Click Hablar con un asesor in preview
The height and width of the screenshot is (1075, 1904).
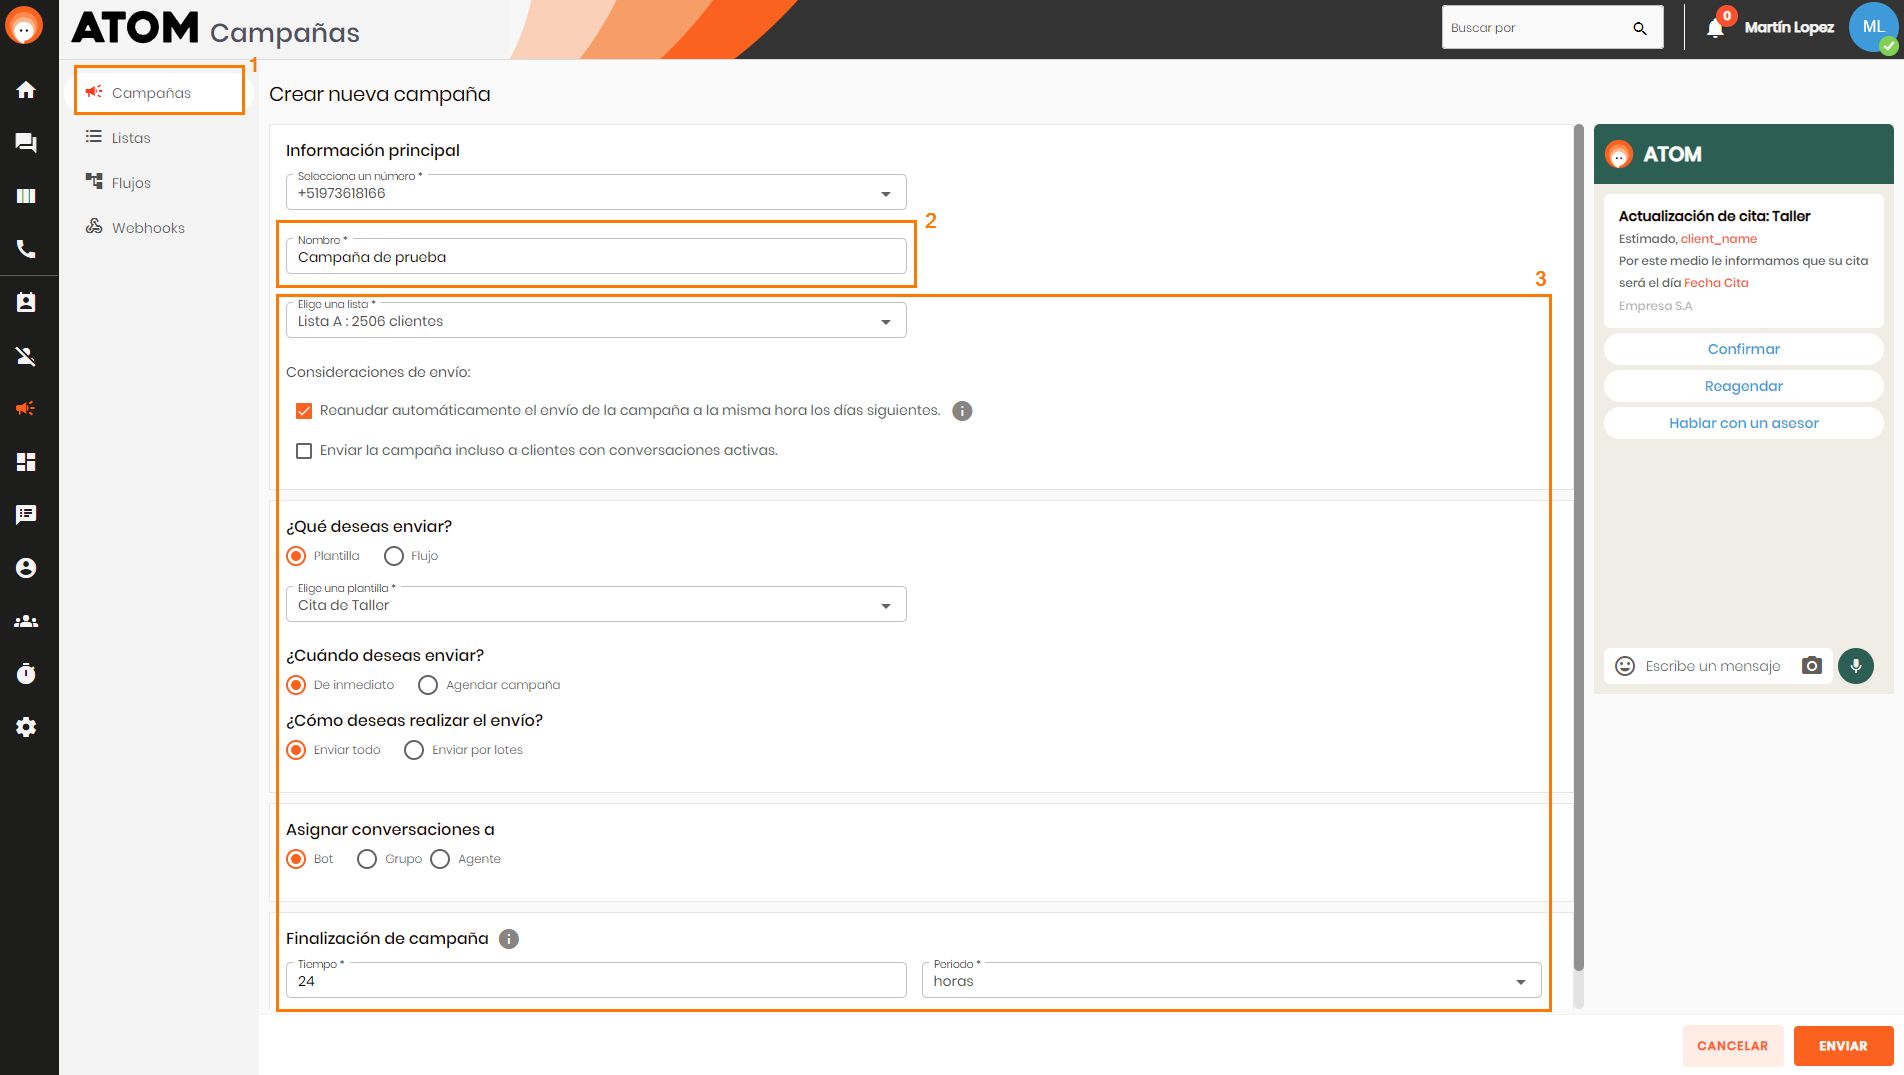point(1743,423)
